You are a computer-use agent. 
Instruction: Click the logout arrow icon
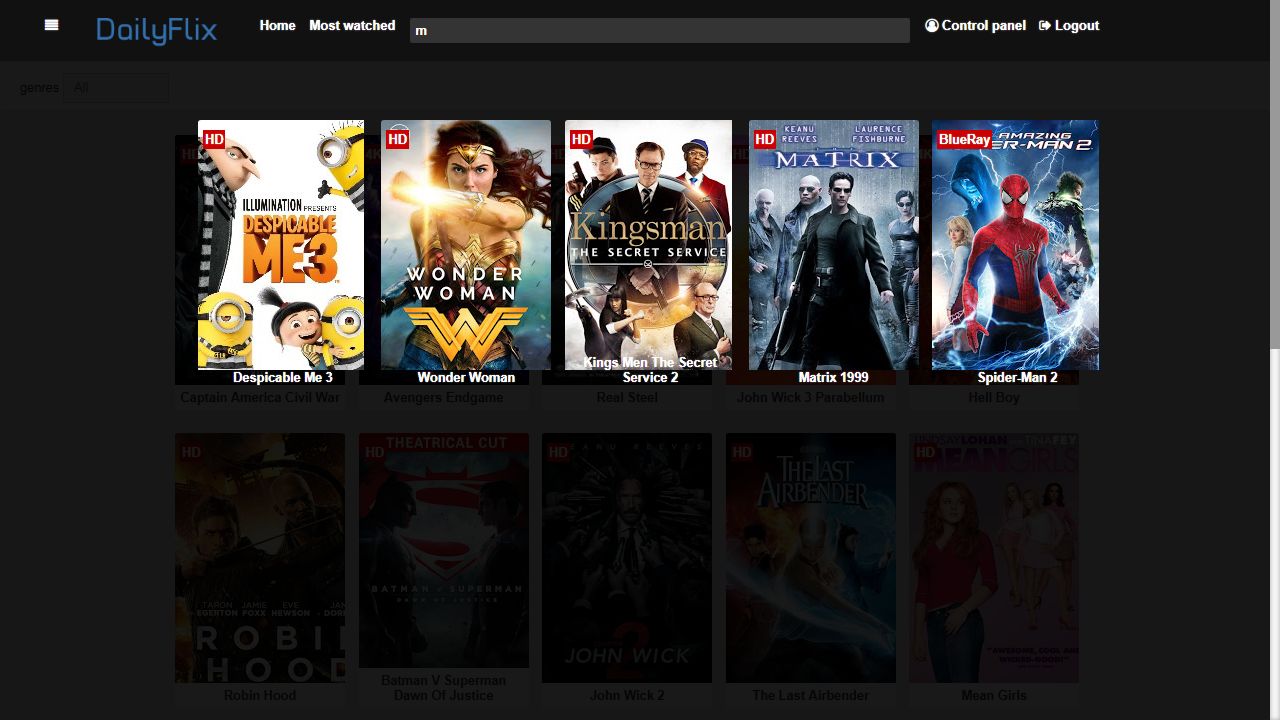tap(1045, 25)
